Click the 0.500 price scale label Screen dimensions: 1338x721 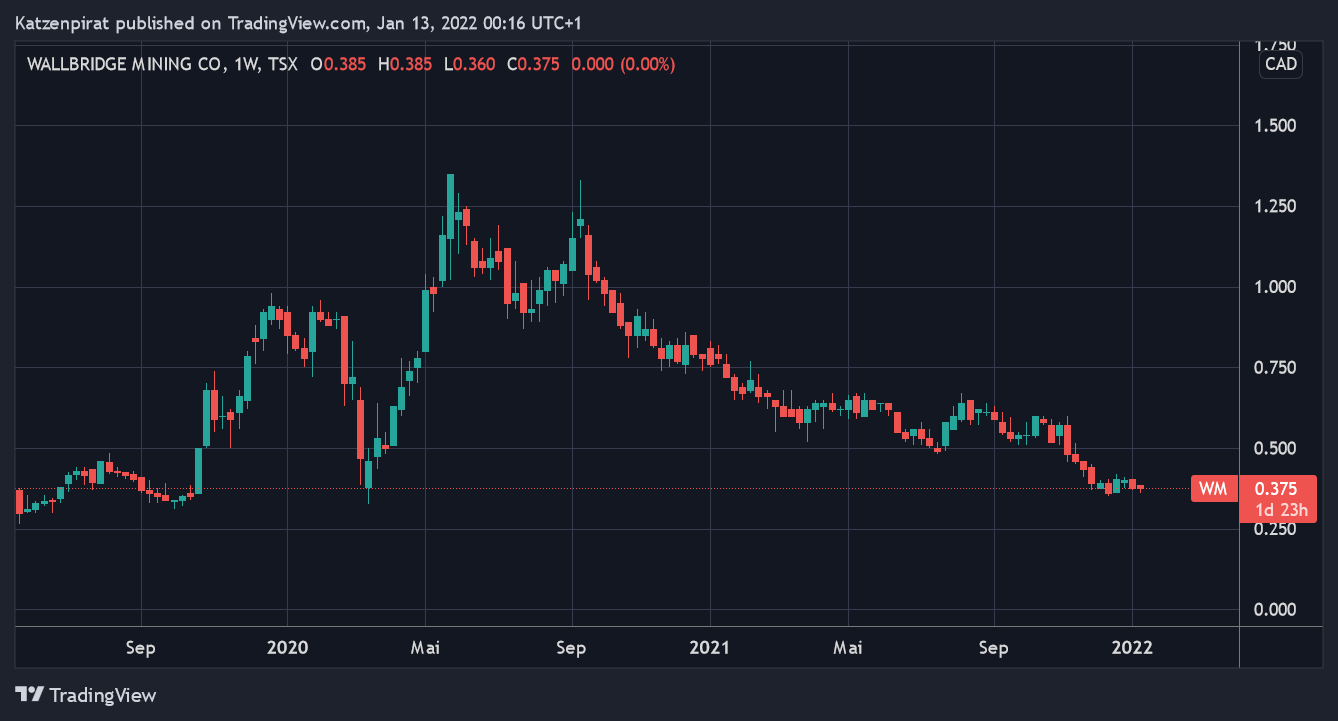(x=1274, y=448)
